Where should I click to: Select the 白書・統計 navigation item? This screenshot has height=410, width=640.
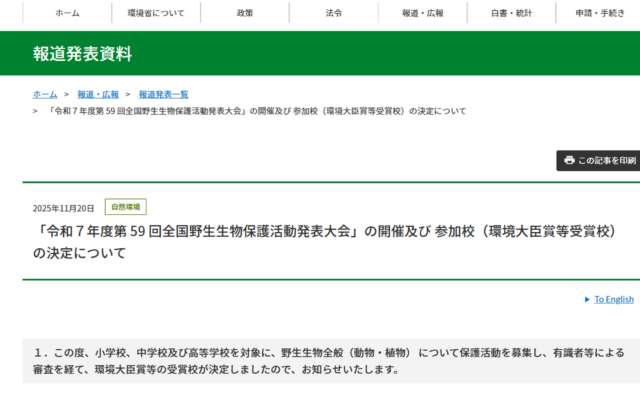512,13
